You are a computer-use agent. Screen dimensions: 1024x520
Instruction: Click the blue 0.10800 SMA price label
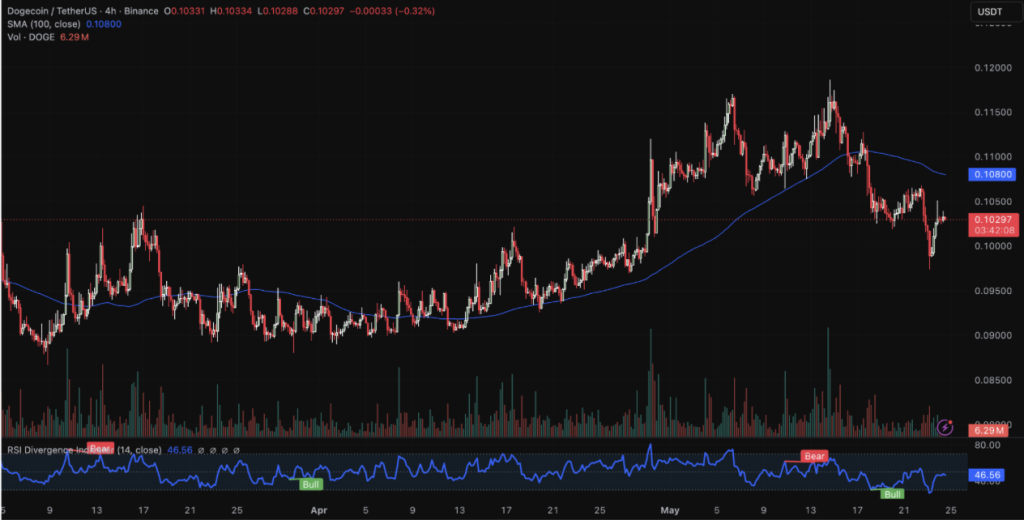[993, 174]
